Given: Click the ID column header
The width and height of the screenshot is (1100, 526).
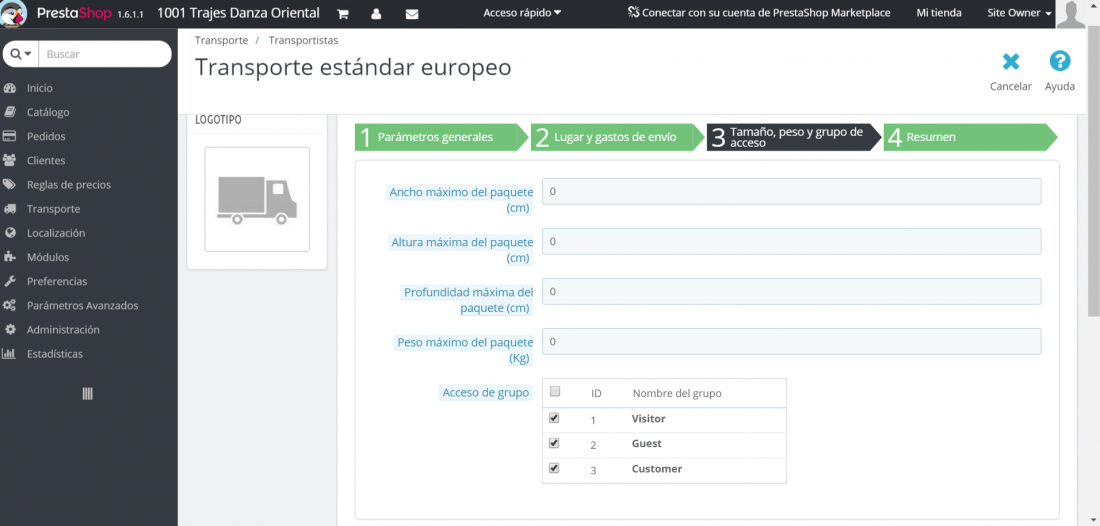Looking at the screenshot, I should (x=596, y=393).
